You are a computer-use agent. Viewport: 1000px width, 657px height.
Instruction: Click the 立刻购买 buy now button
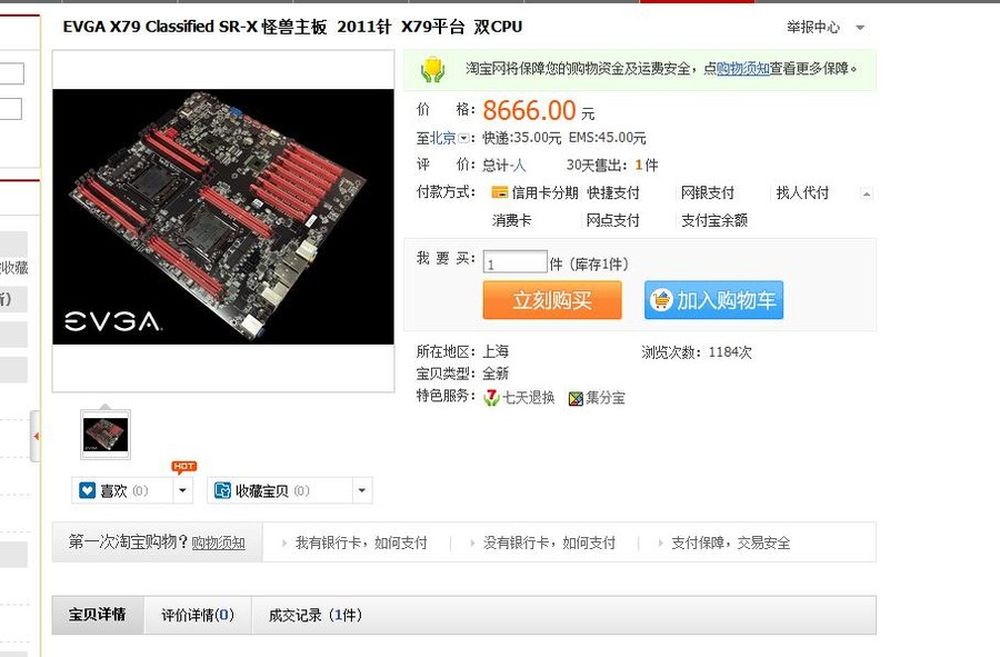click(552, 300)
